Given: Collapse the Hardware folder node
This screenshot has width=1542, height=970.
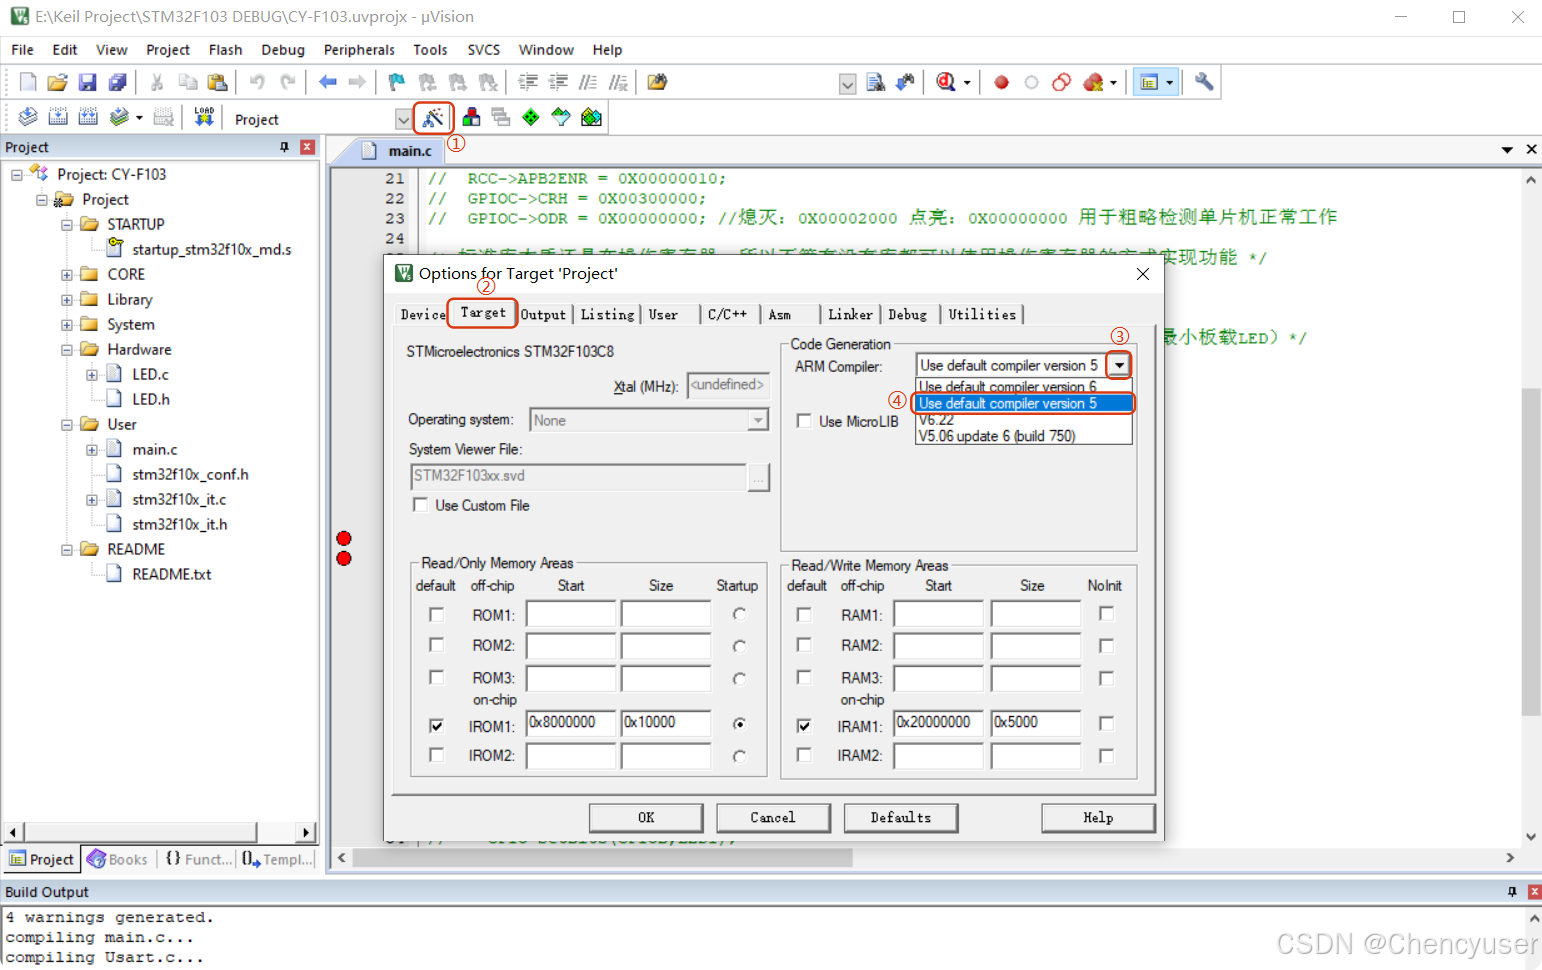Looking at the screenshot, I should tap(66, 349).
